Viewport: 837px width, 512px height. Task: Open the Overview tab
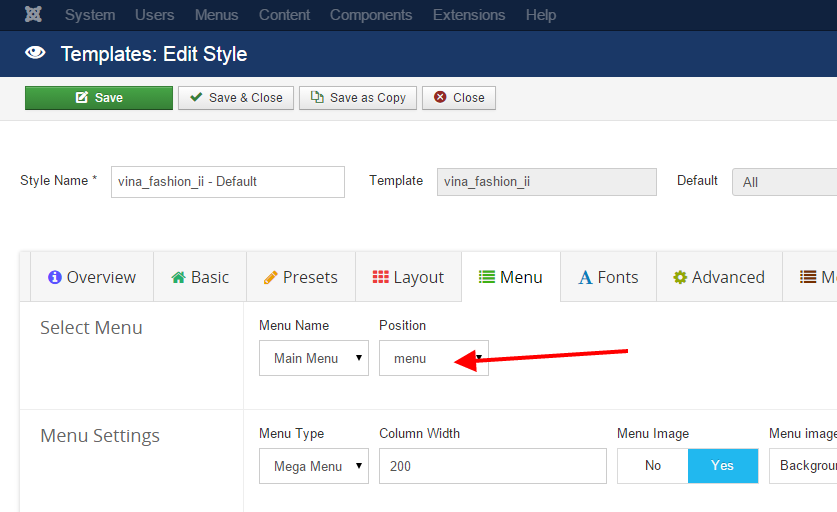point(92,277)
